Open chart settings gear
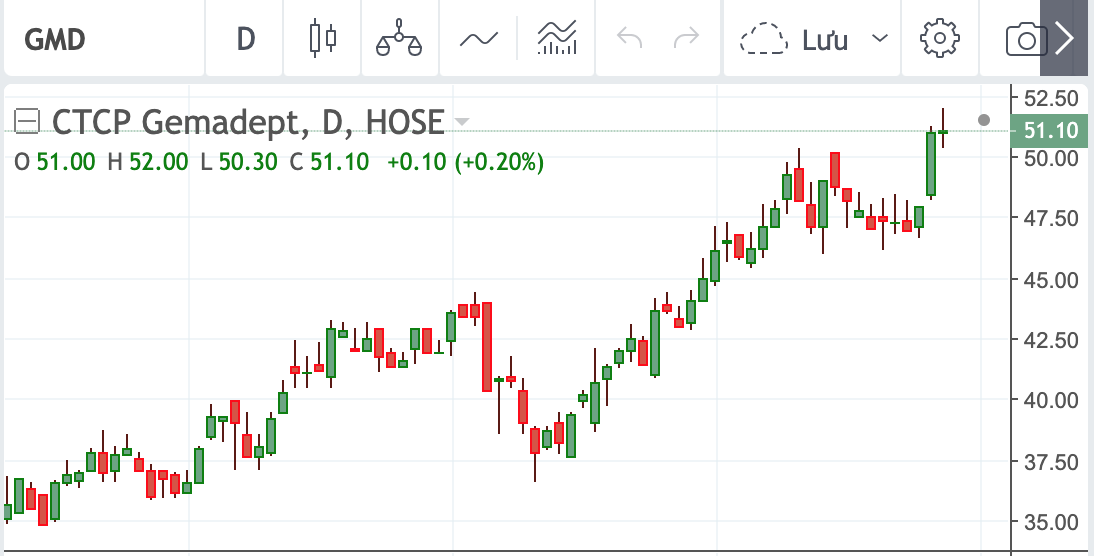Image resolution: width=1094 pixels, height=556 pixels. (x=939, y=39)
